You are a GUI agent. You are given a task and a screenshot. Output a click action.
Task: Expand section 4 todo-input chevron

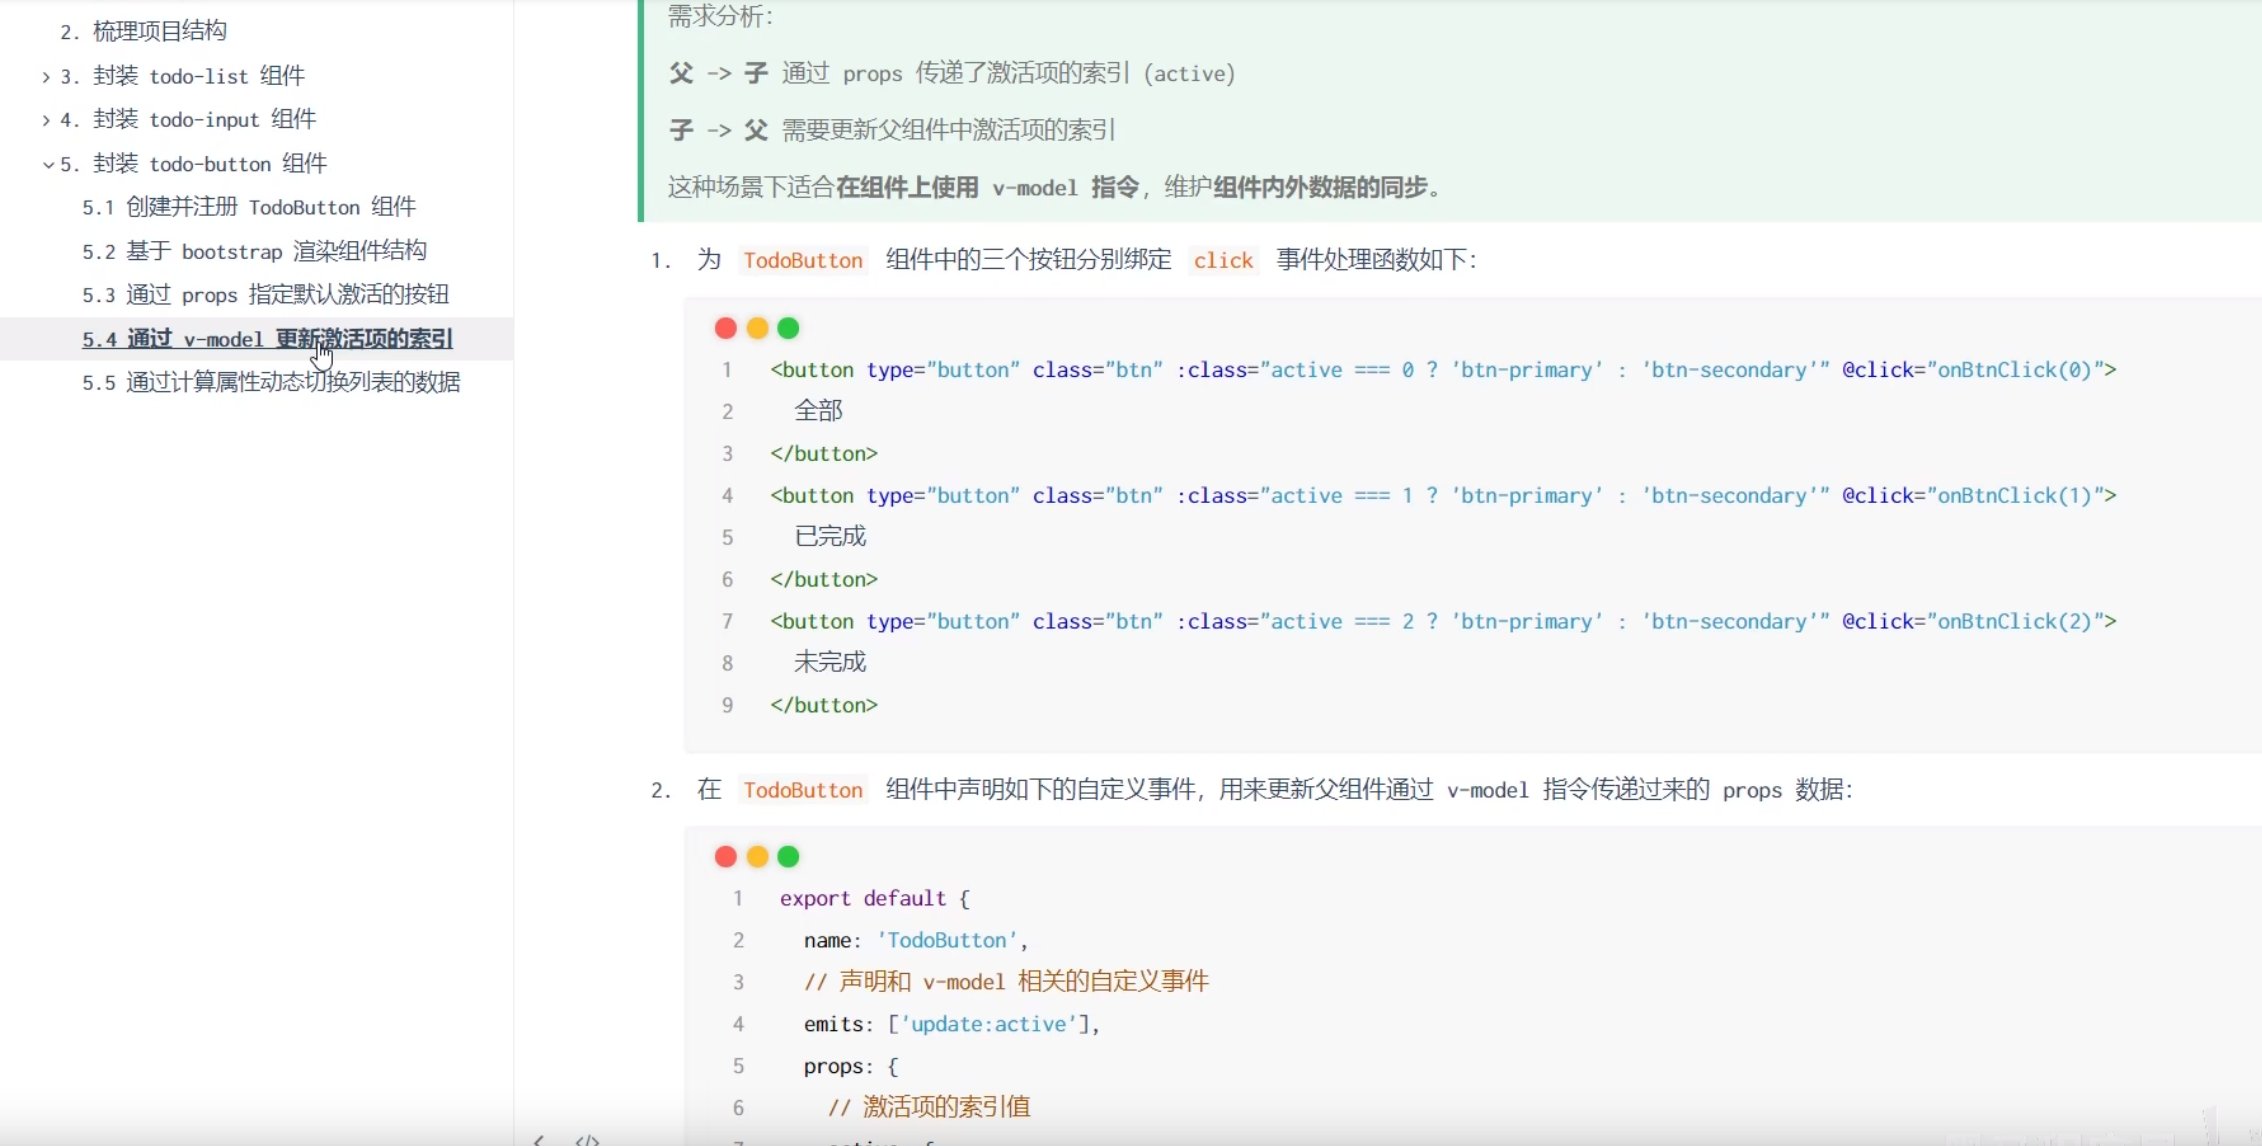(x=46, y=120)
